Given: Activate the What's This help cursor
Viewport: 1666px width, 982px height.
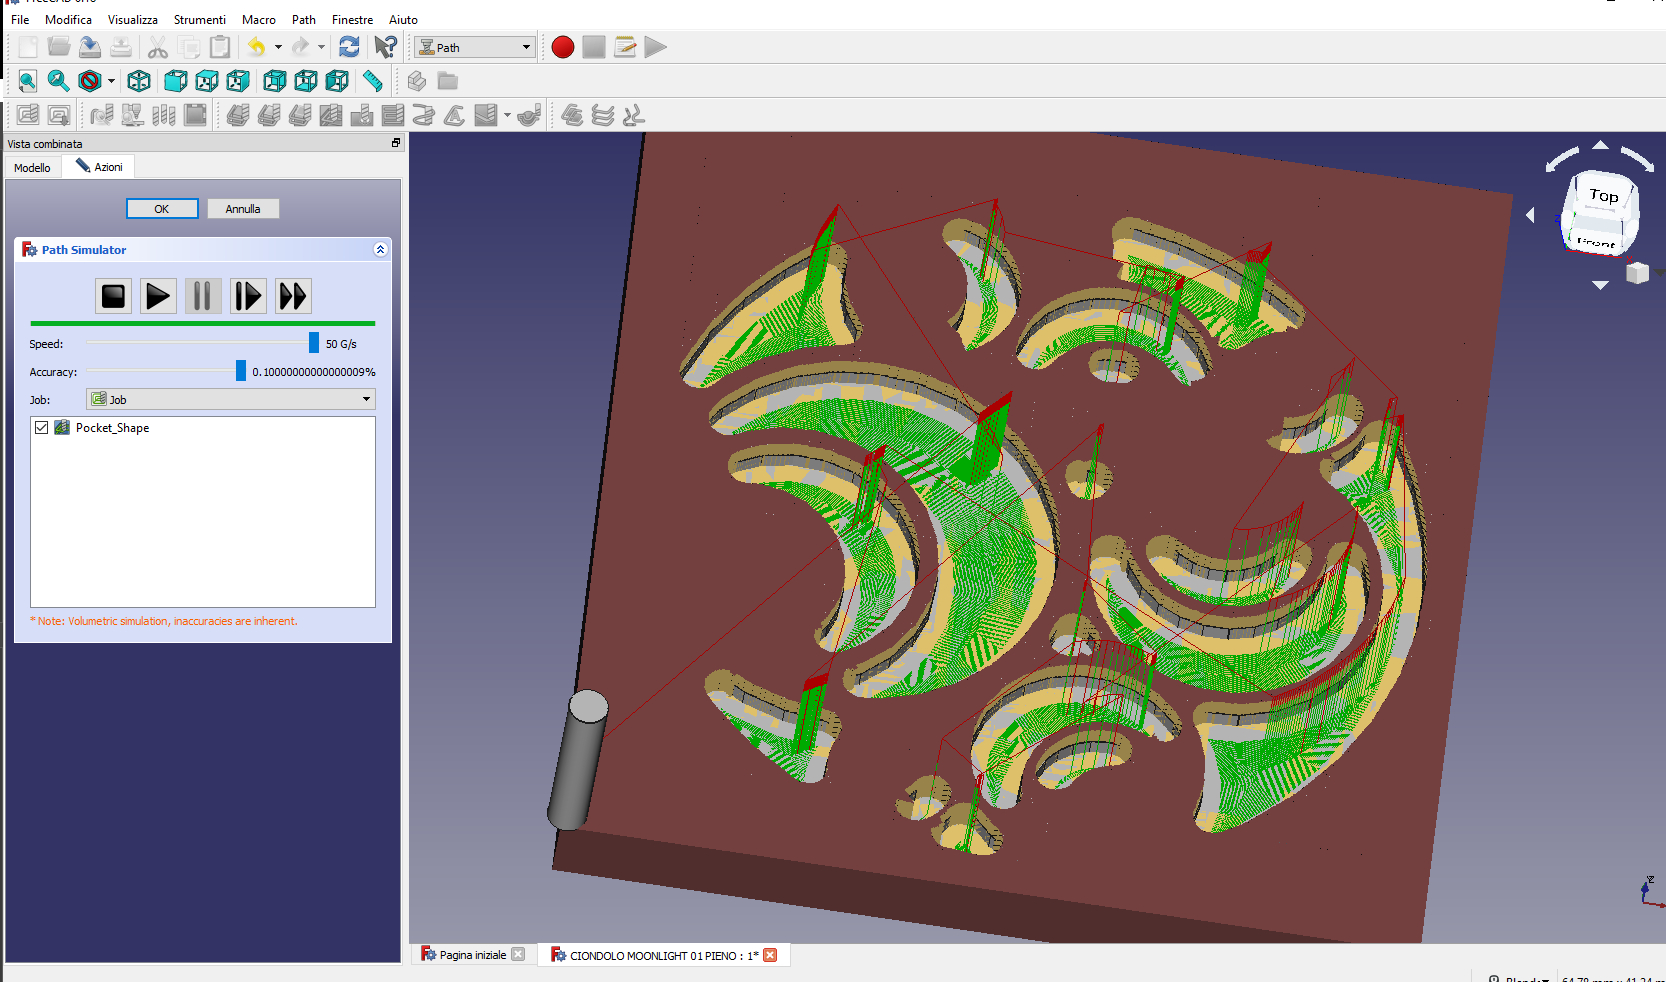Looking at the screenshot, I should [385, 47].
